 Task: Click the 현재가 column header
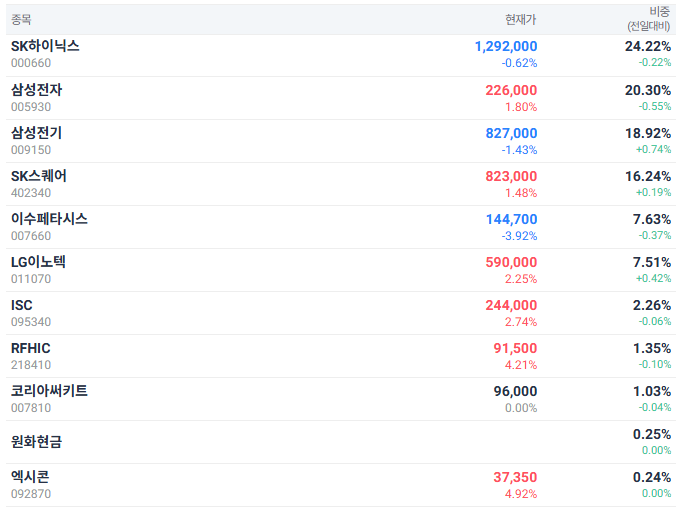521,19
